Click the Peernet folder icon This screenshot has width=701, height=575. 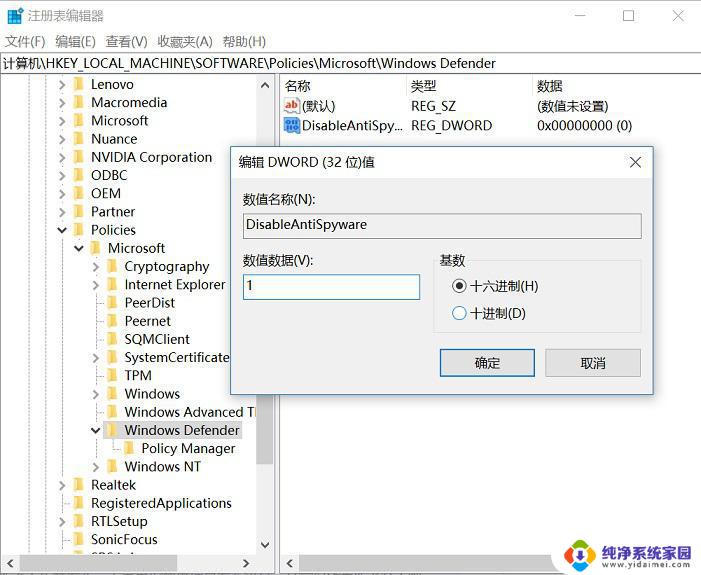point(112,321)
